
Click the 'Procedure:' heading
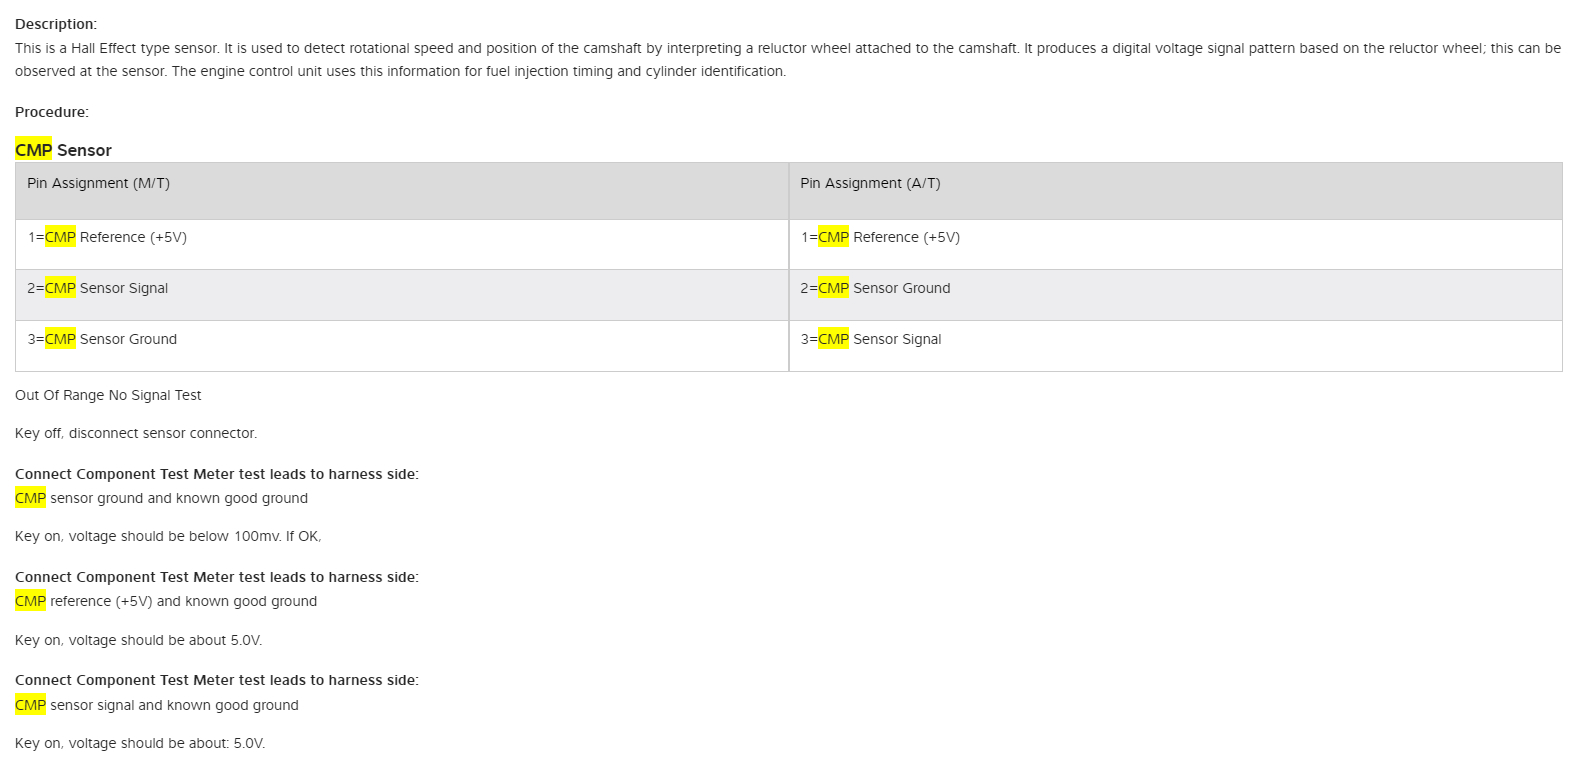point(52,112)
